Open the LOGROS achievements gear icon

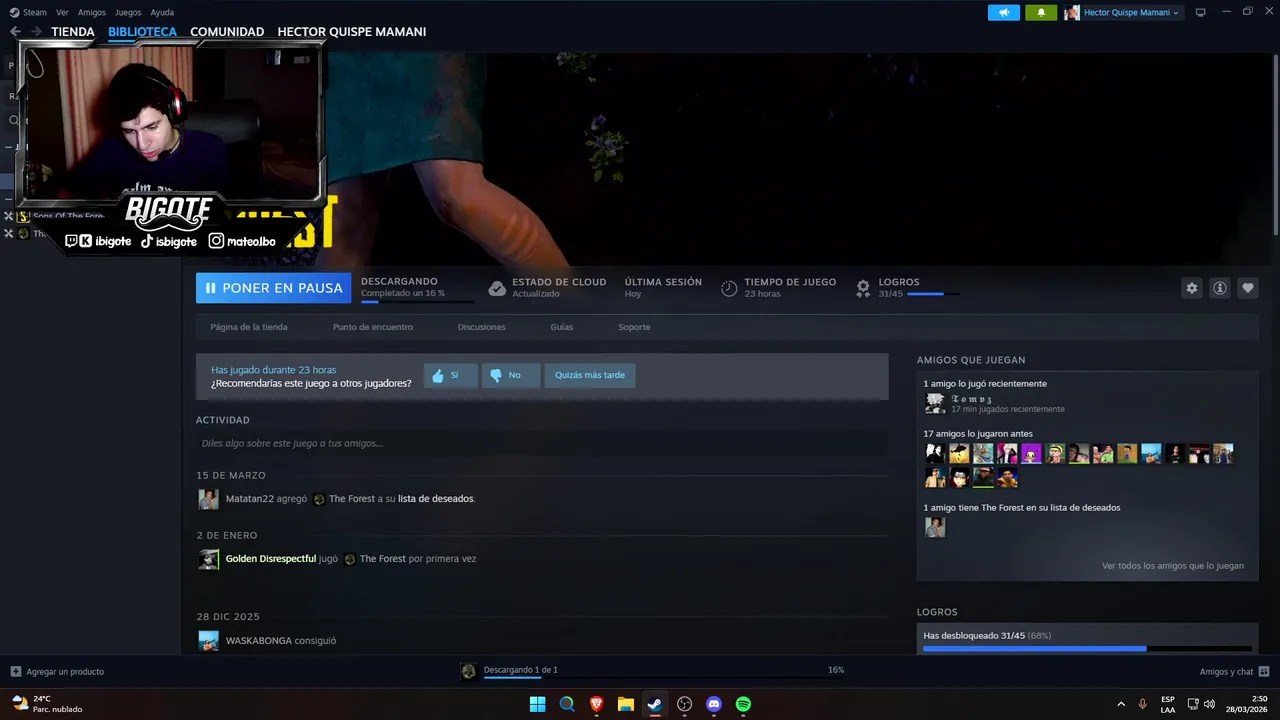pos(863,288)
